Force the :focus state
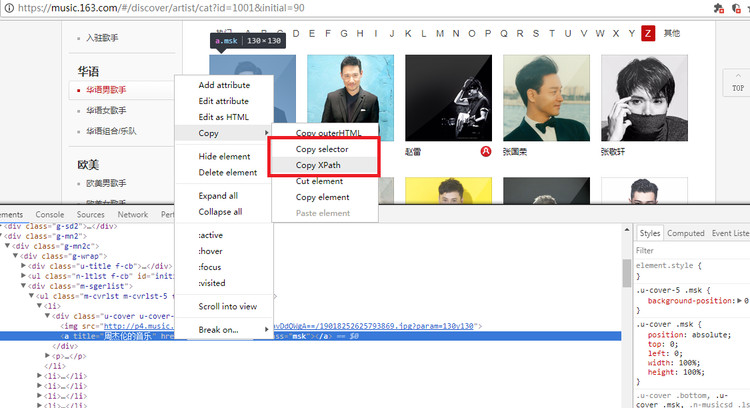The height and width of the screenshot is (408, 750). coord(224,267)
